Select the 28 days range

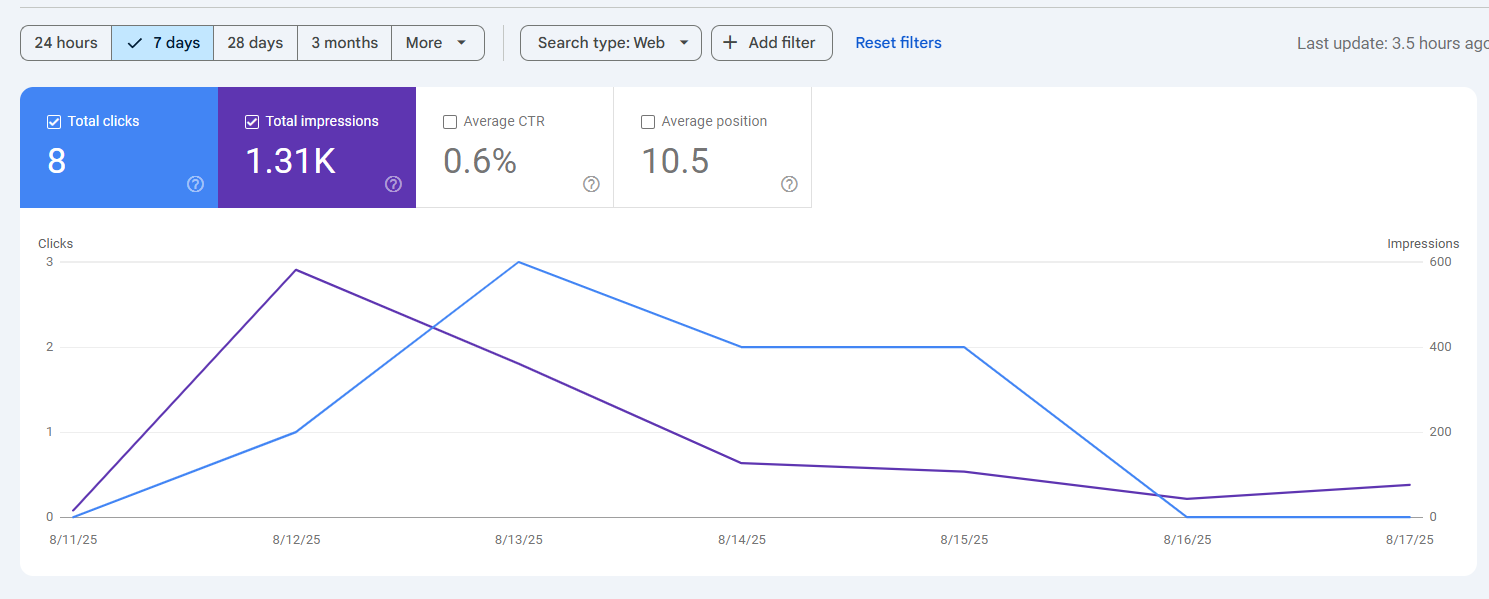pyautogui.click(x=255, y=43)
